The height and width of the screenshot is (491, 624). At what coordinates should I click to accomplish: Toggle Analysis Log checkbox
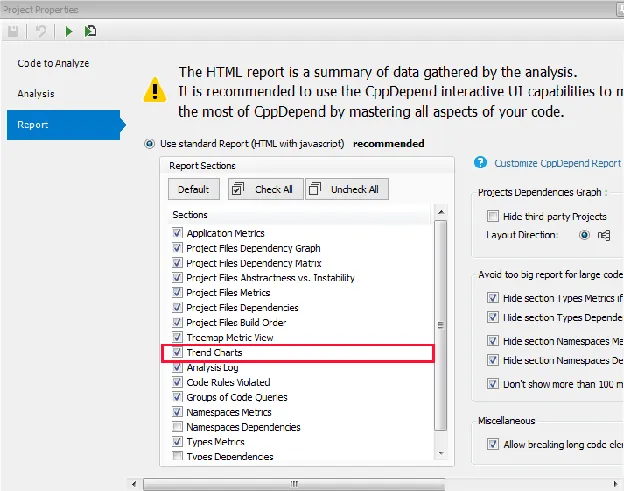[x=177, y=367]
